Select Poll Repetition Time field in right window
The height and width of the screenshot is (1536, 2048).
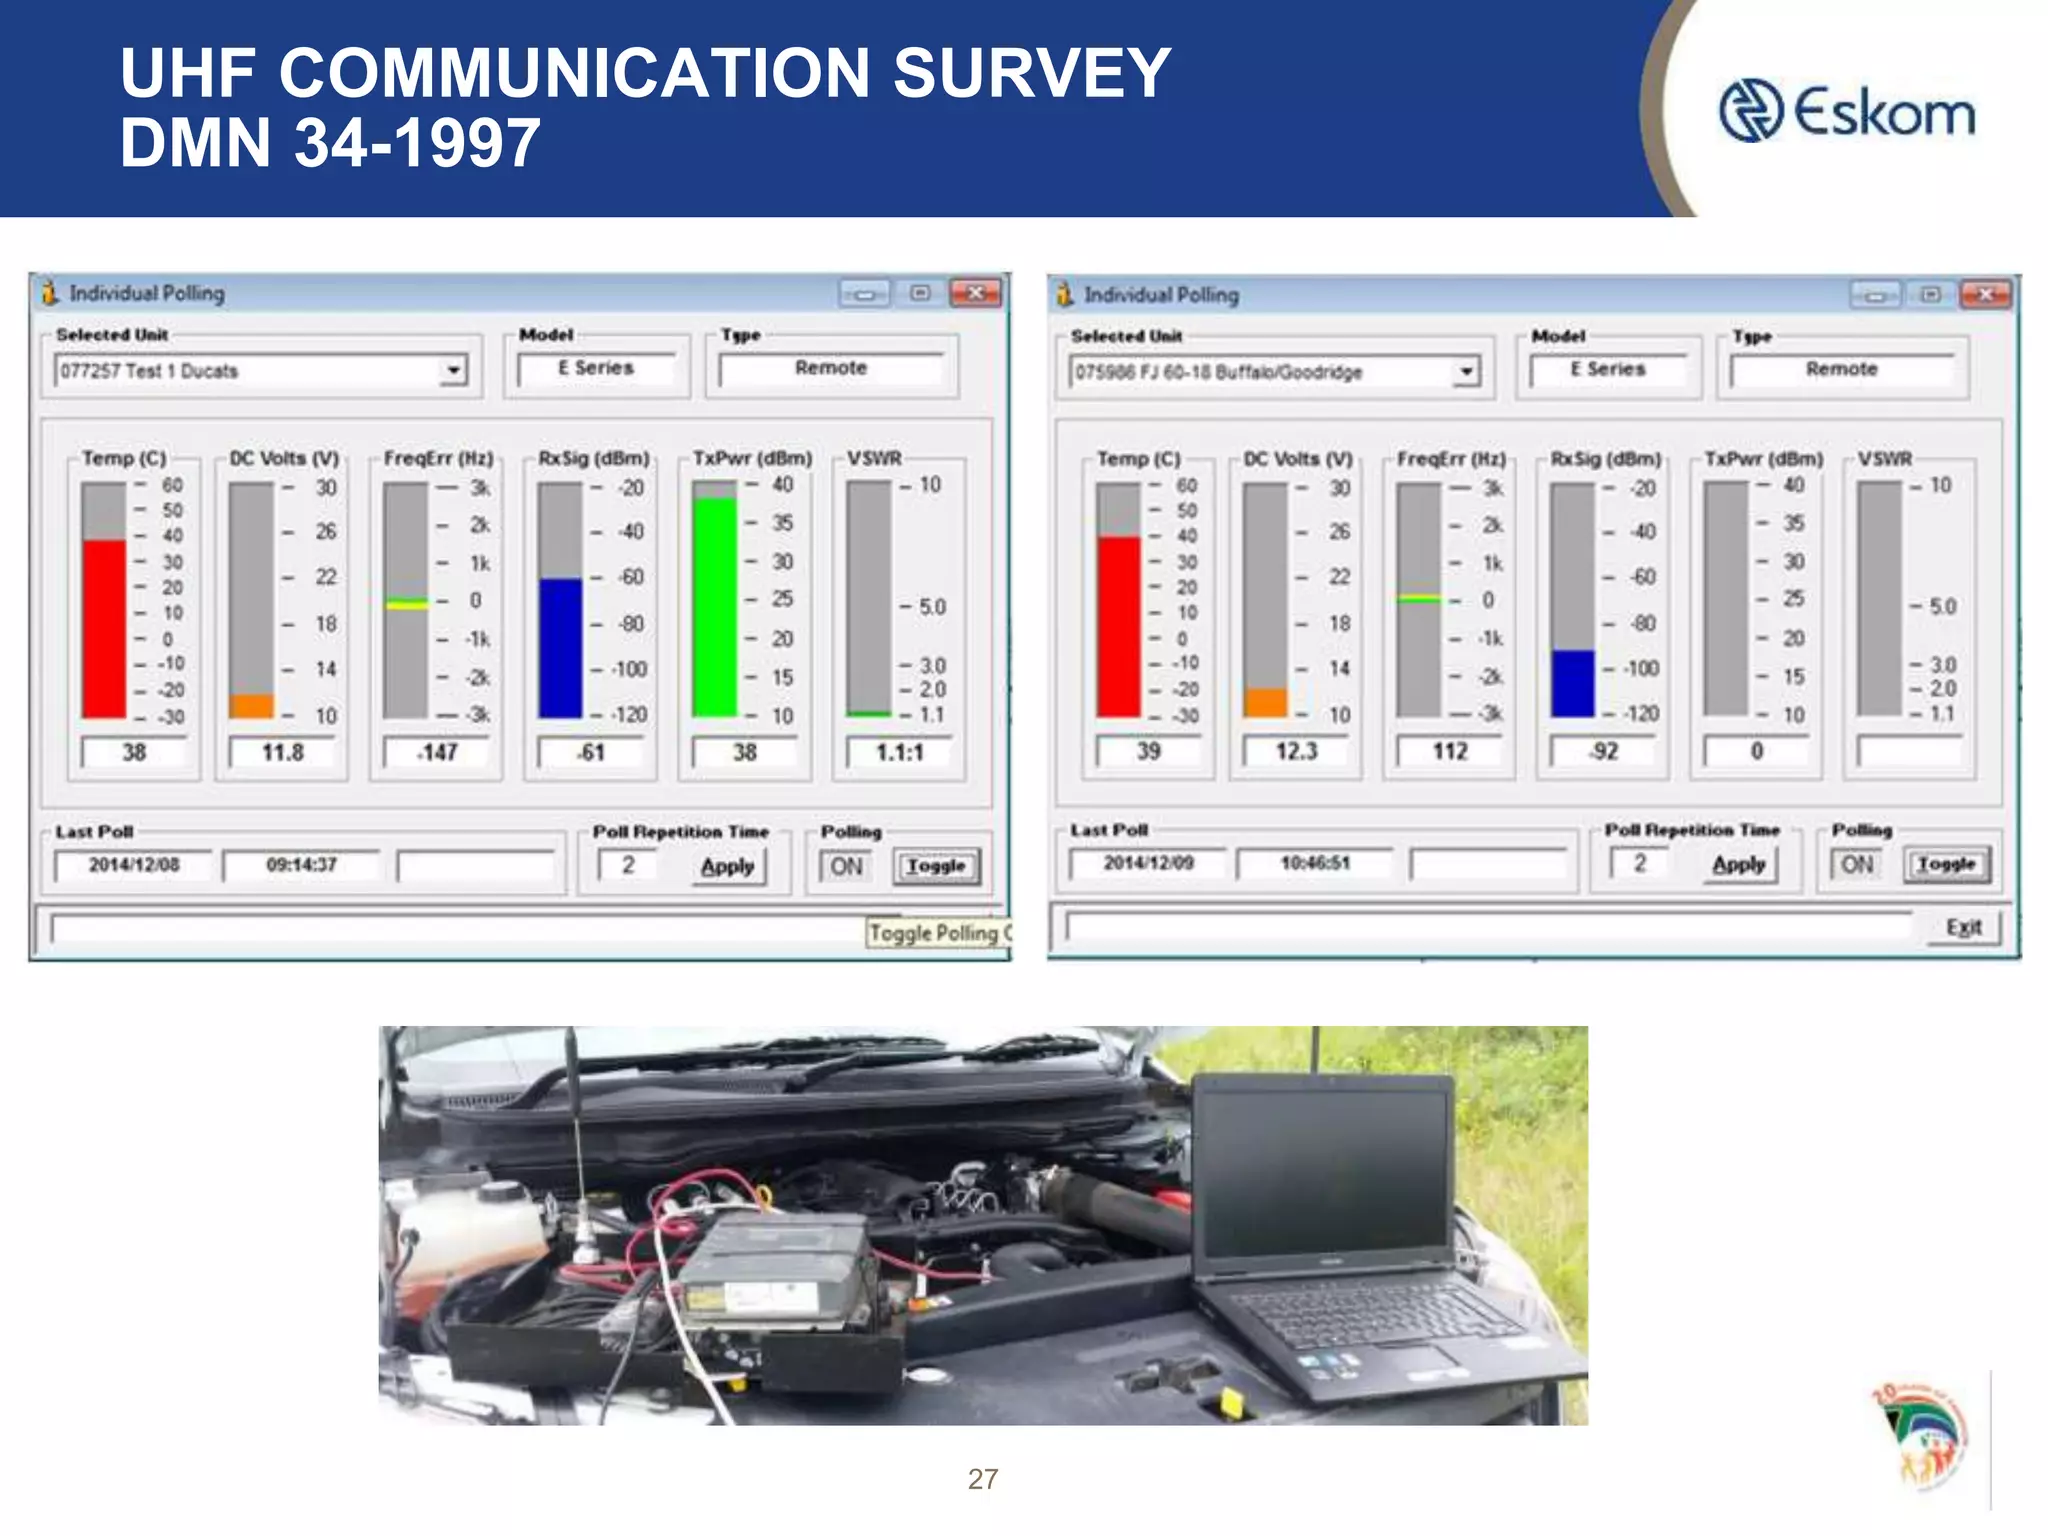pyautogui.click(x=1640, y=863)
